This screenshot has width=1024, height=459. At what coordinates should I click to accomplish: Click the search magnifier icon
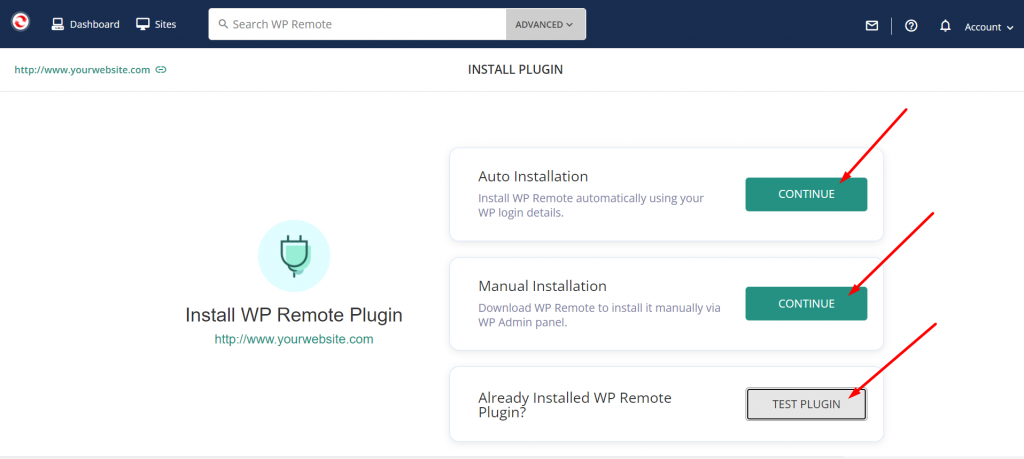(223, 24)
